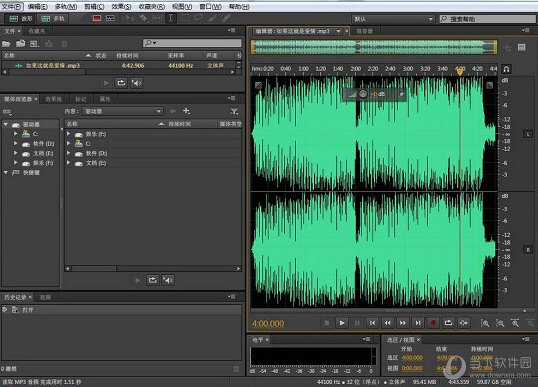
Task: Click Import File icon in Files panel
Action: pyautogui.click(x=20, y=43)
